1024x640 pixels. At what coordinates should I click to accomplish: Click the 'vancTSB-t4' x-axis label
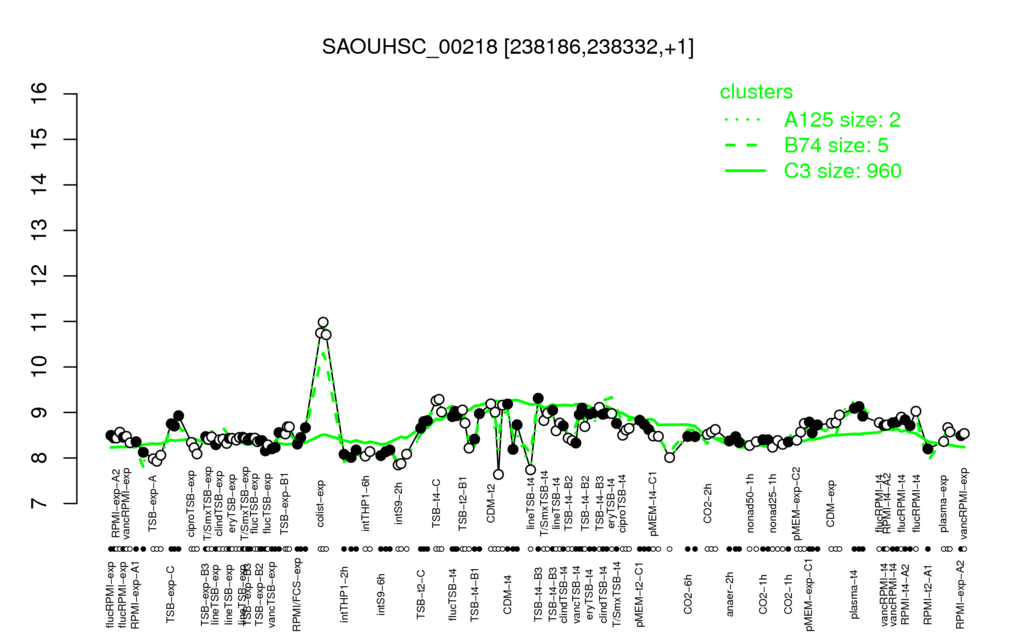(x=577, y=594)
